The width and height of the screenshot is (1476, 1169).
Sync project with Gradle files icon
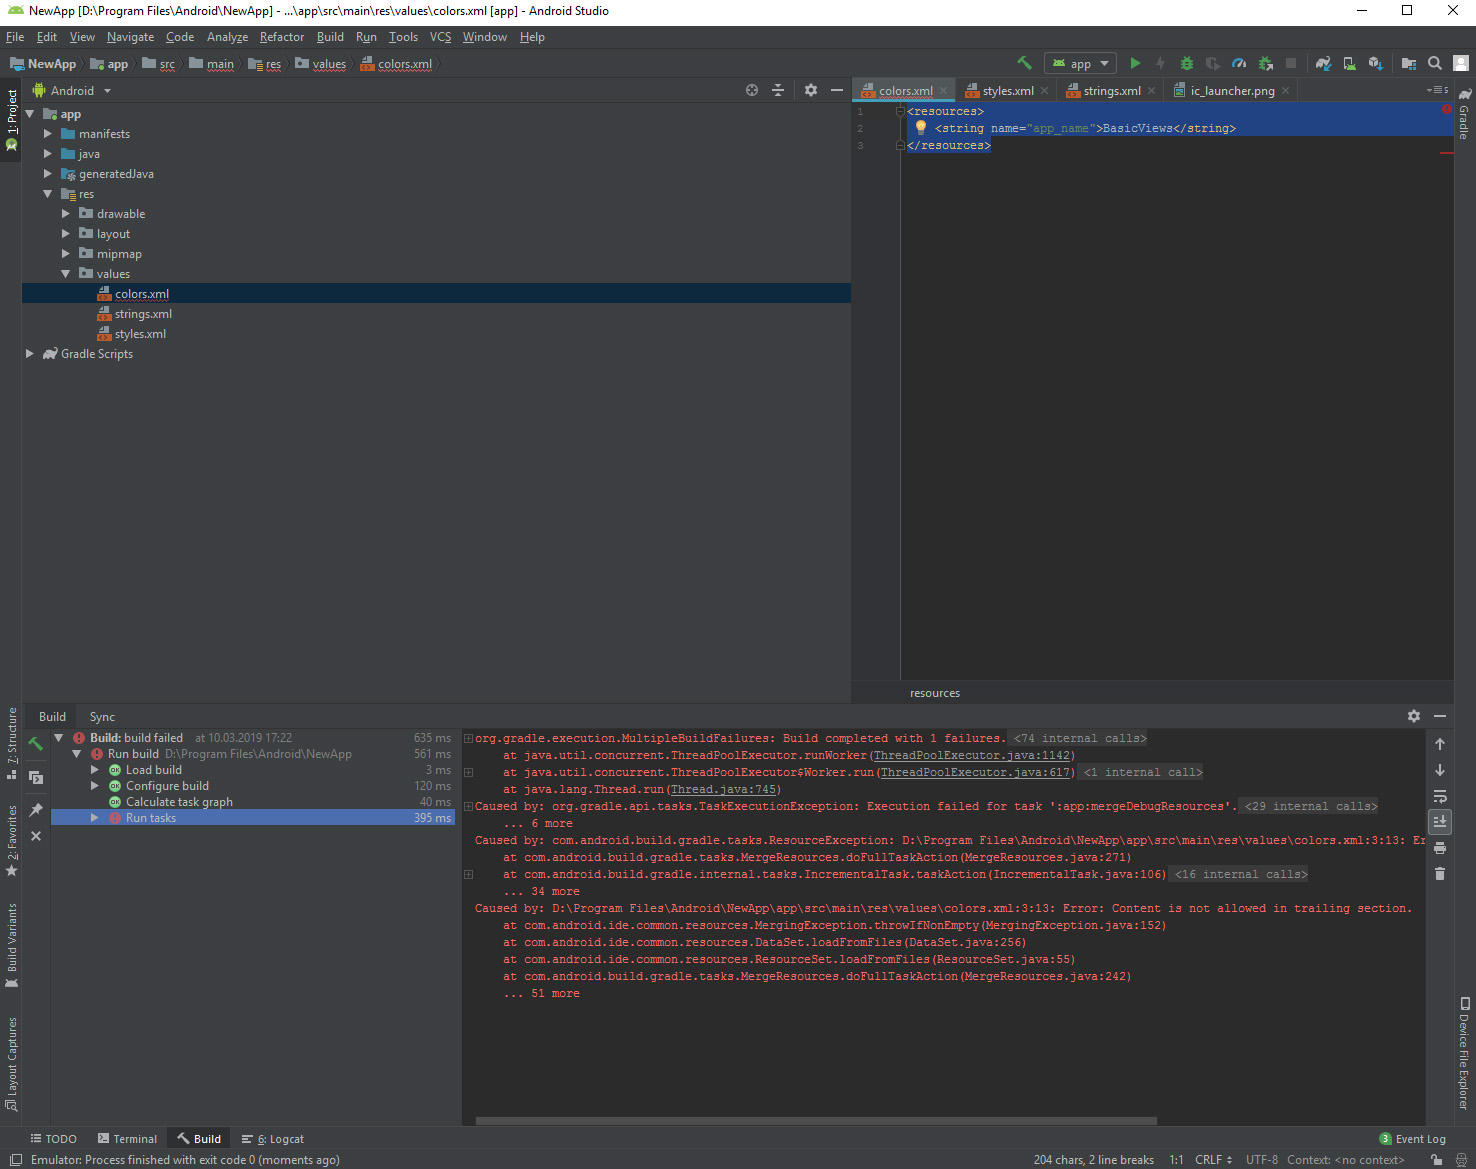tap(1323, 63)
